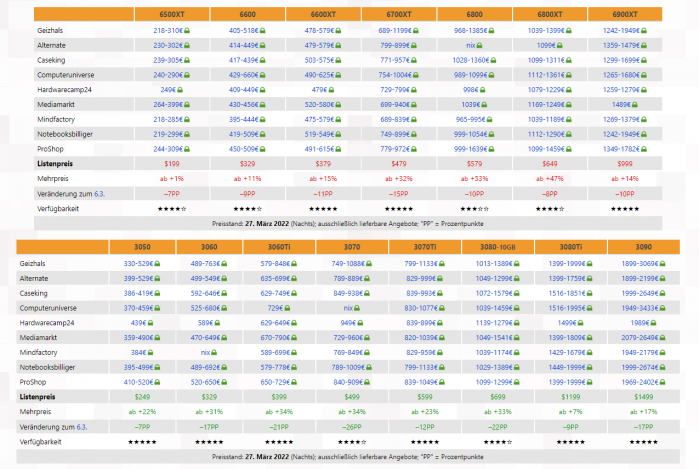Click green icon beside Hardwarecamp24 6600XT 479€
This screenshot has height=469, width=700.
331,90
